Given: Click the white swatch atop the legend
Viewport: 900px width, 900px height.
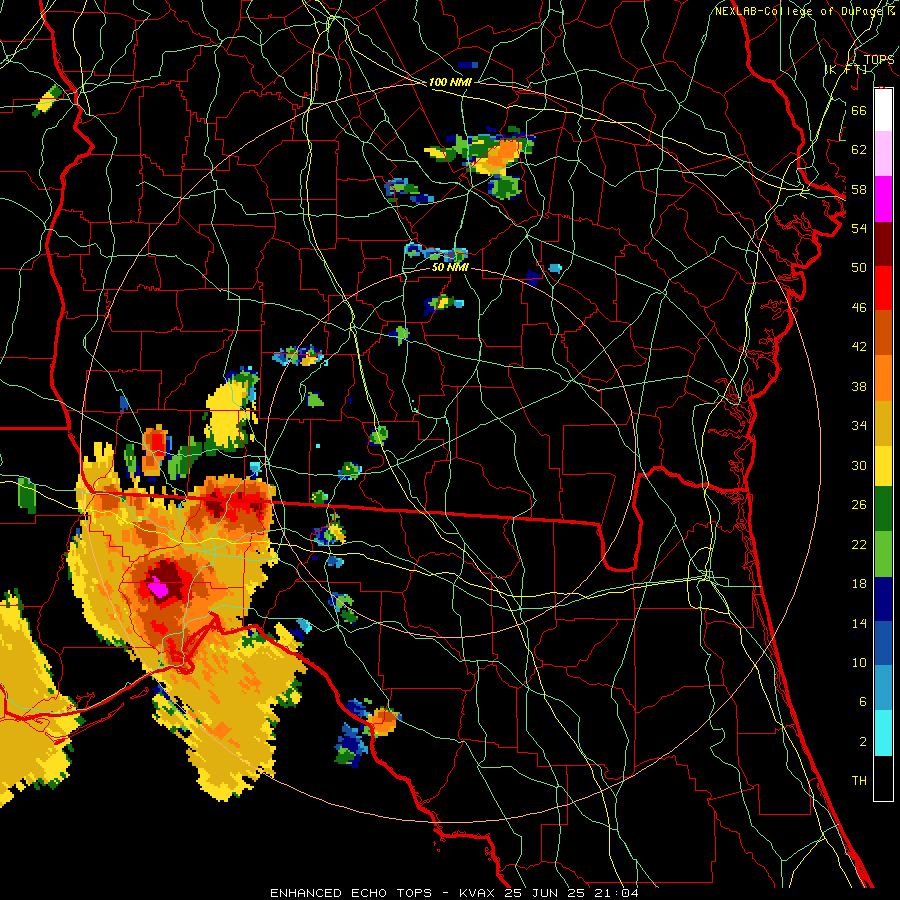Looking at the screenshot, I should 883,110.
